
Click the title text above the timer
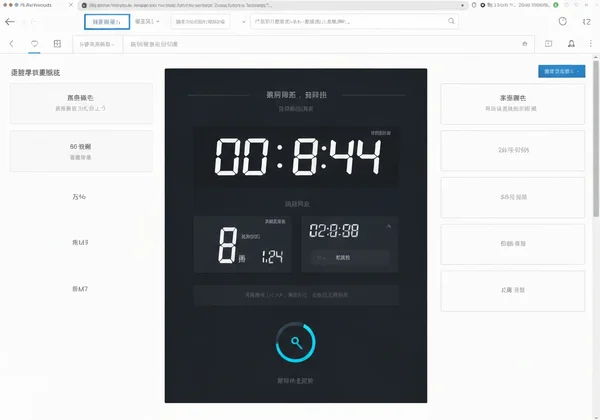[296, 95]
